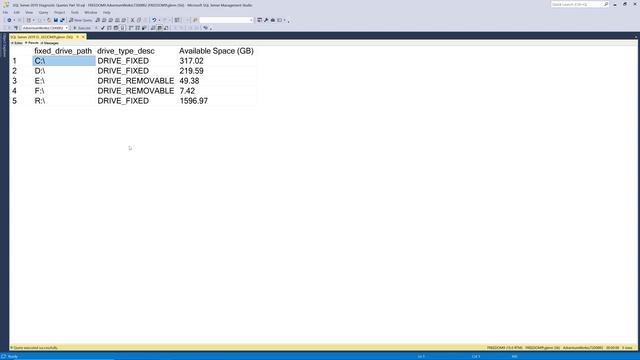Select the D:\ drive path cell
The width and height of the screenshot is (640, 360).
(x=64, y=71)
